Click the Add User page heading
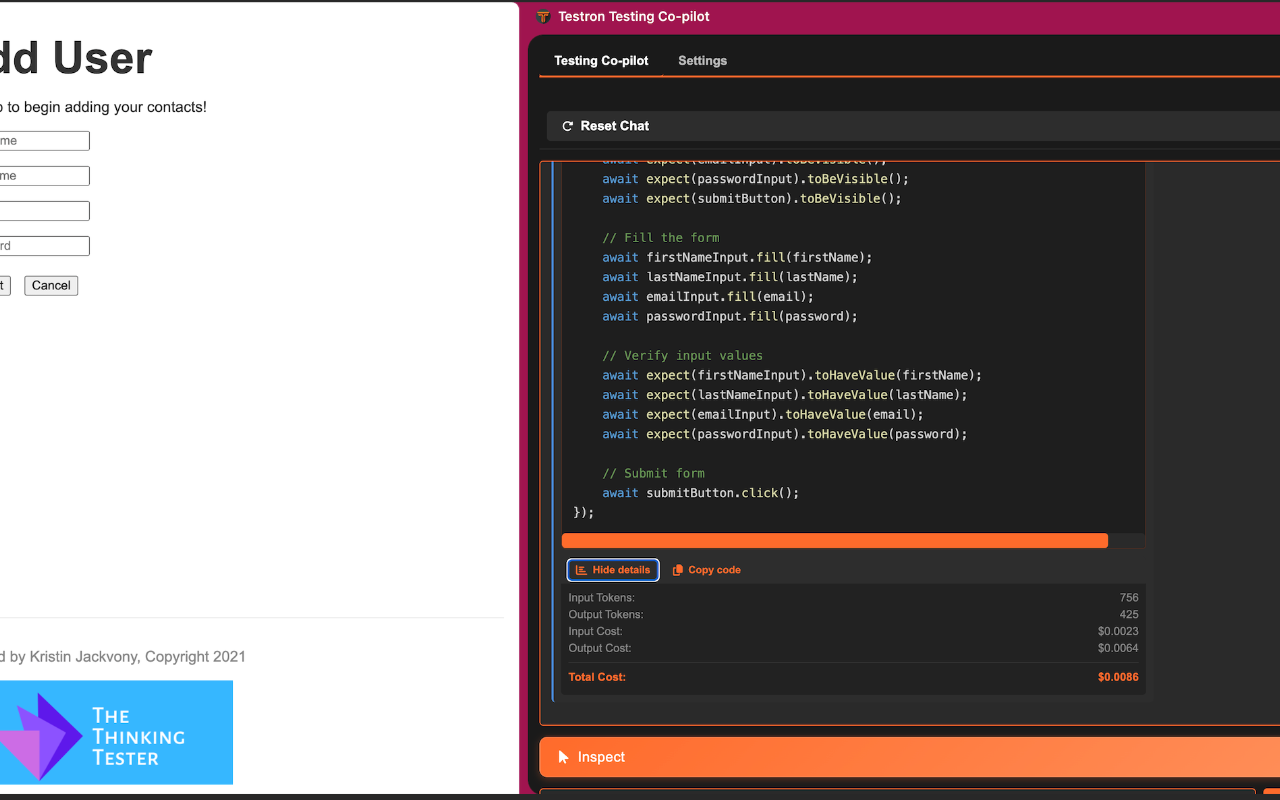The height and width of the screenshot is (800, 1280). (x=75, y=59)
